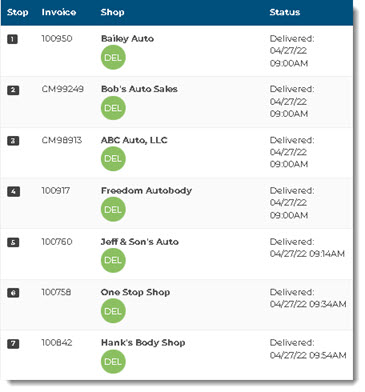Screen dimensions: 365x392
Task: Click the Status column header
Action: pos(285,12)
